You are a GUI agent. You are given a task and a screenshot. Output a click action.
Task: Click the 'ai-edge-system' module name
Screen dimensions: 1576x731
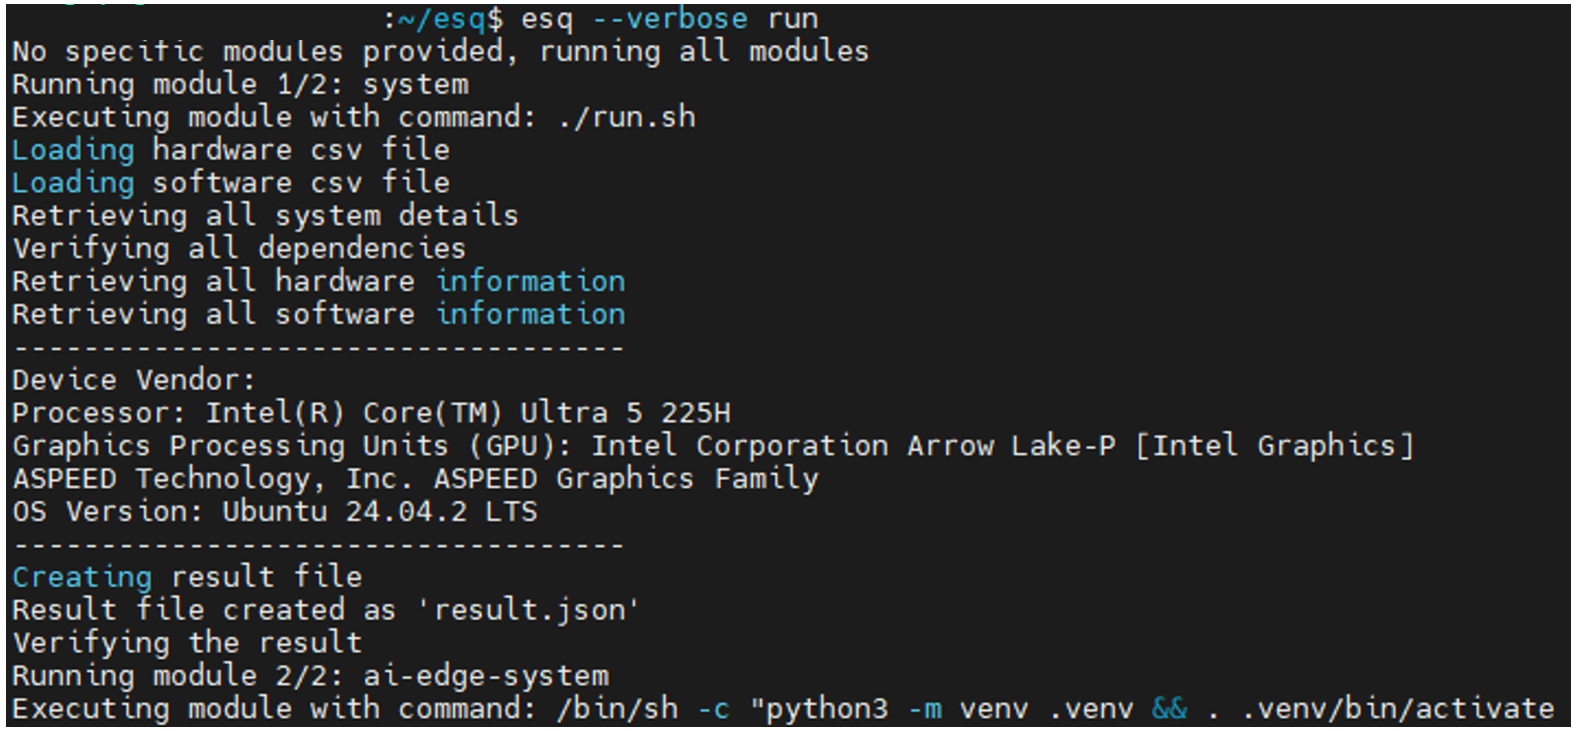click(485, 676)
